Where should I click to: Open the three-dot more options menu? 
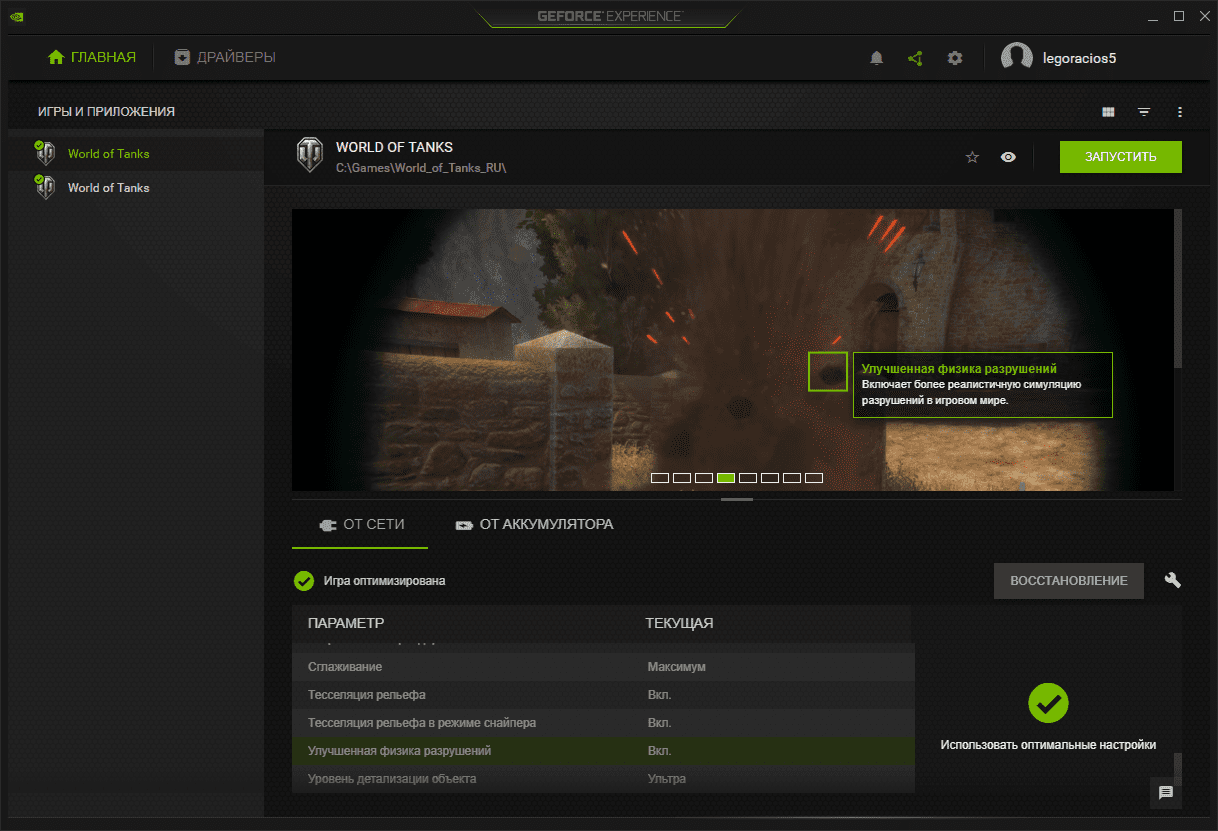click(x=1180, y=112)
